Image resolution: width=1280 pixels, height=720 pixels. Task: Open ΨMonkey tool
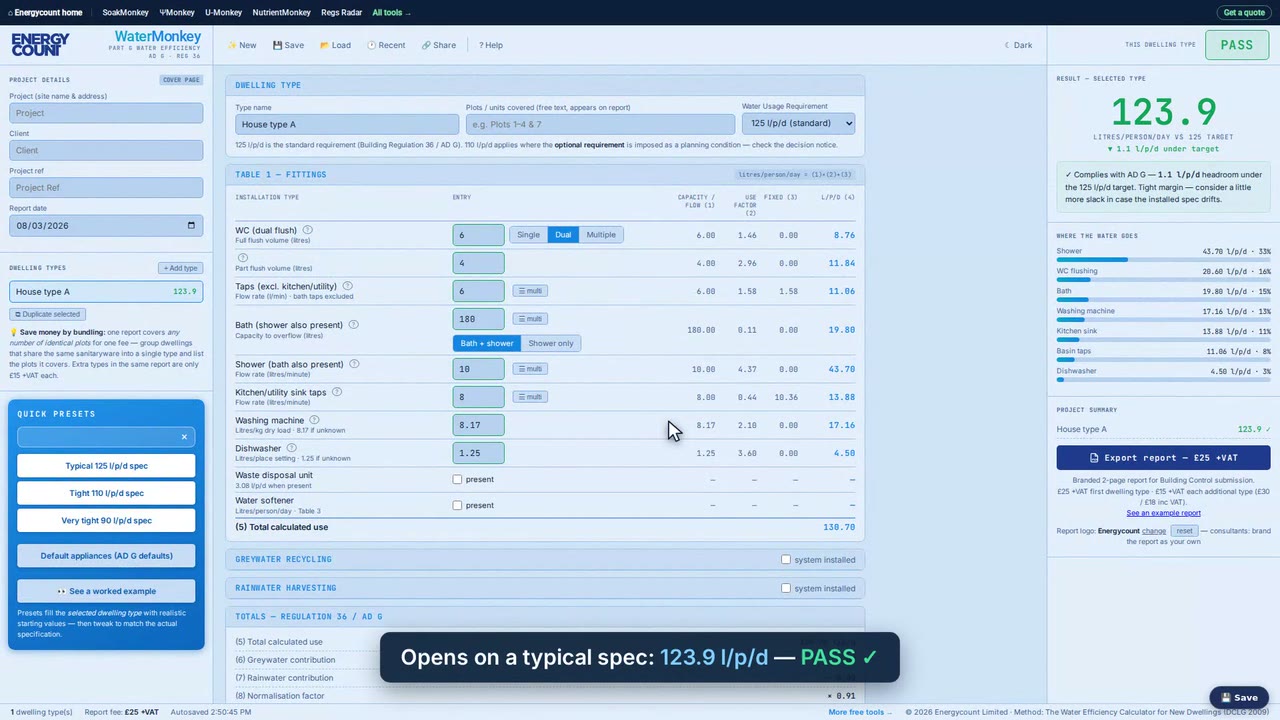tap(177, 13)
